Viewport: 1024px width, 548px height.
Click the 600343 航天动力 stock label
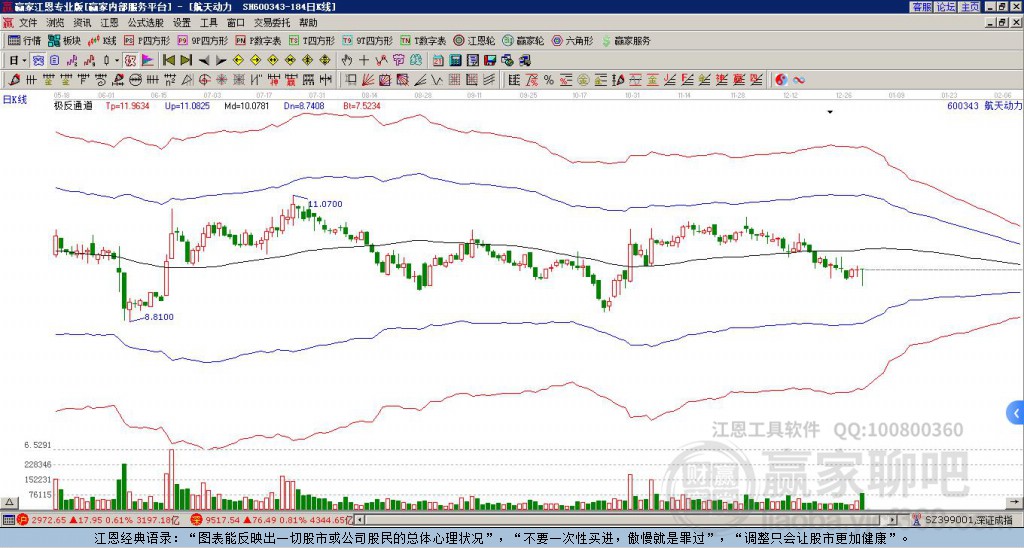click(984, 106)
